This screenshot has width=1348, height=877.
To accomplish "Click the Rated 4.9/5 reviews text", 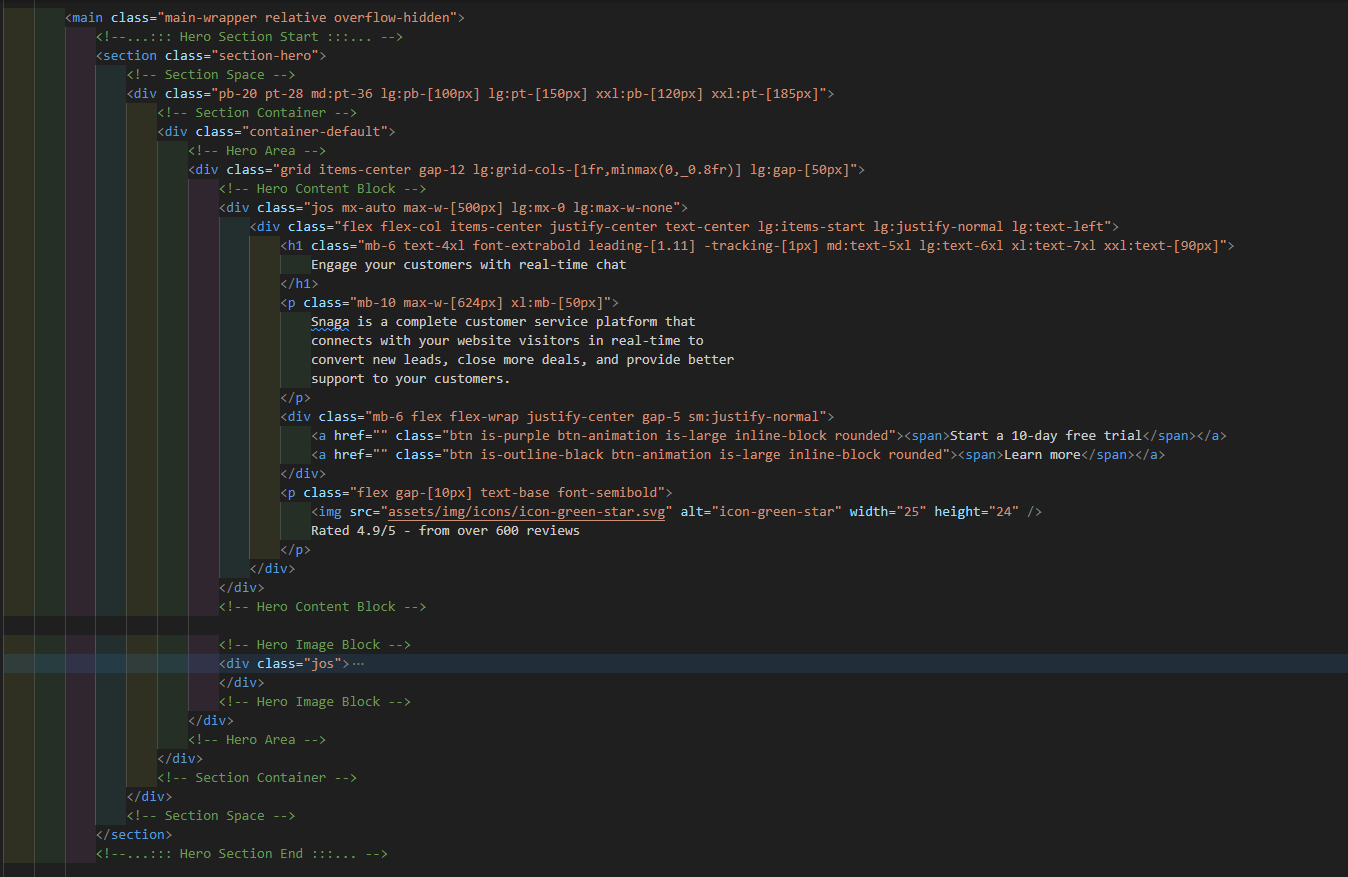I will [x=445, y=530].
